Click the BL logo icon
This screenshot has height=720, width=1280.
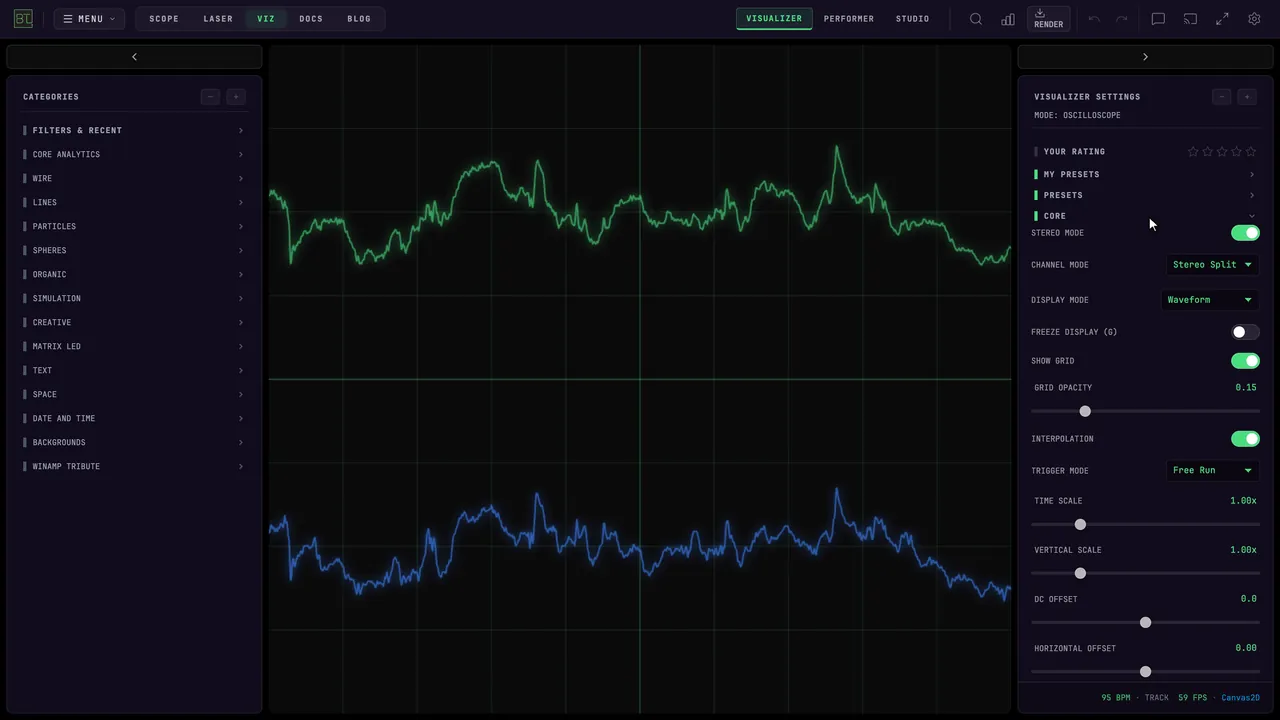tap(23, 19)
